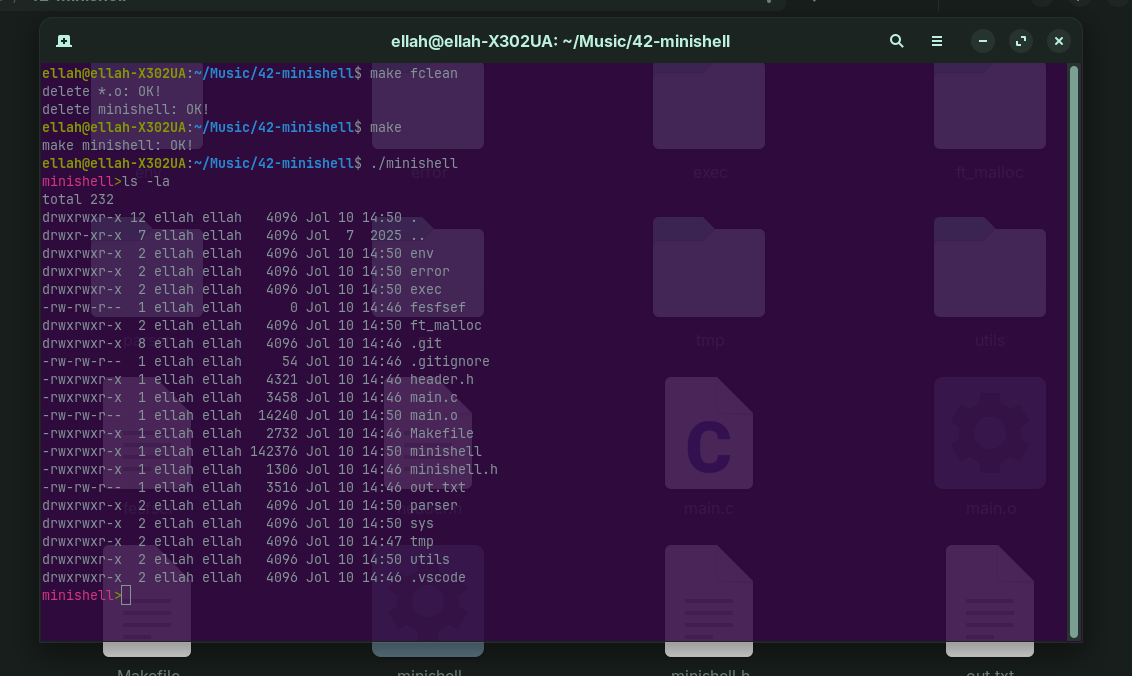The width and height of the screenshot is (1132, 676).
Task: Click the ./minishell command text
Action: (x=414, y=163)
